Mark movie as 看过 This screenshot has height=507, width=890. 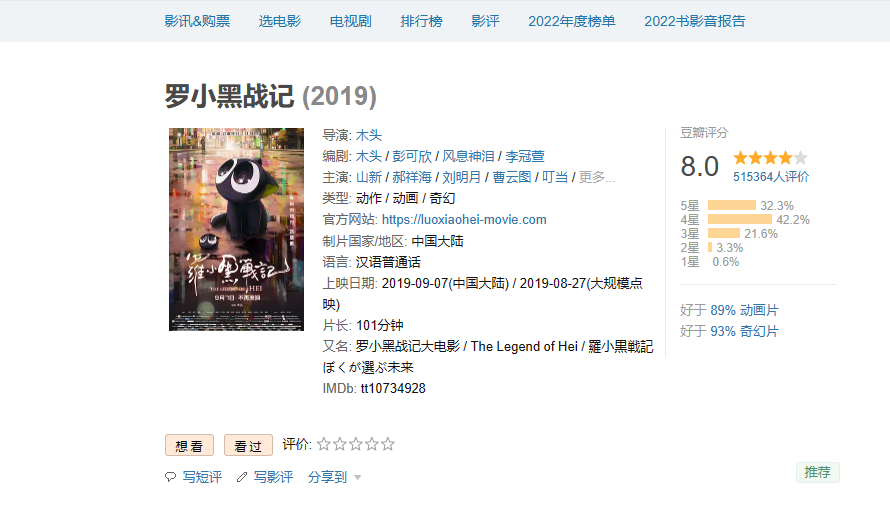pos(248,445)
